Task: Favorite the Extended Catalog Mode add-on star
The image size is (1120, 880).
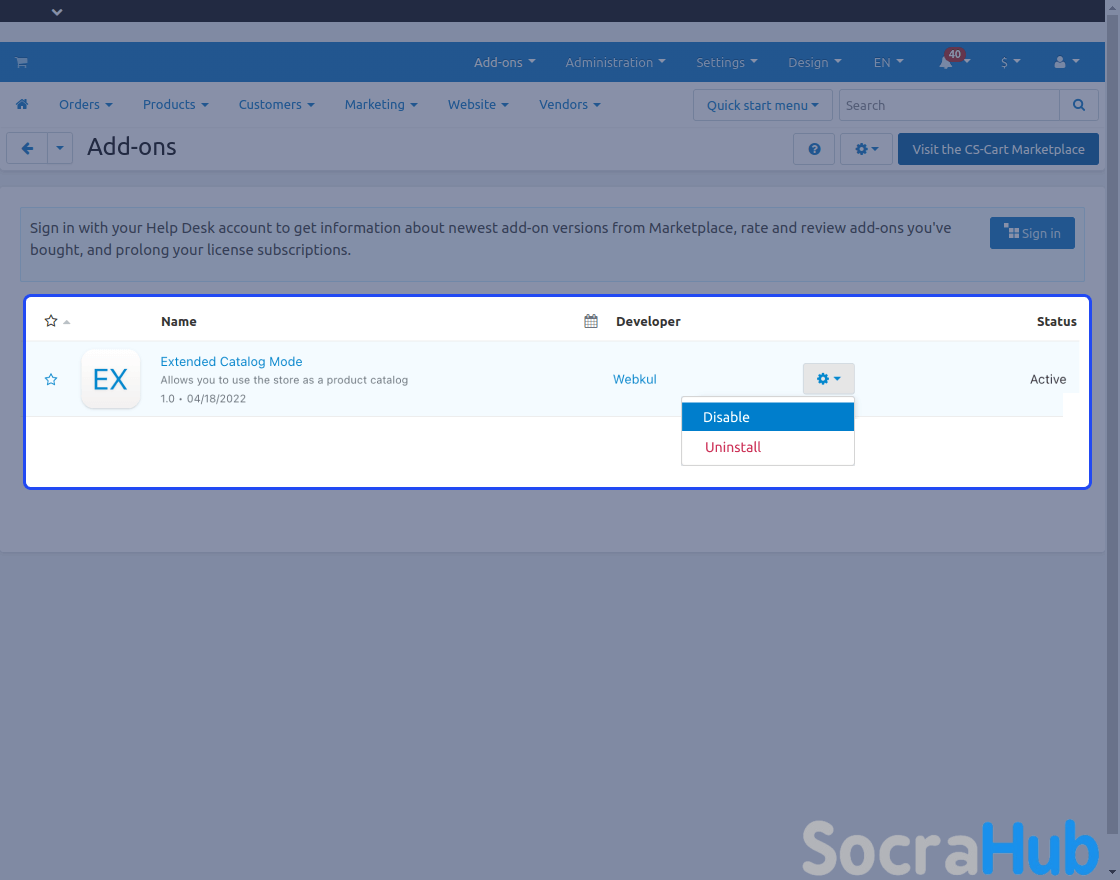Action: [51, 379]
